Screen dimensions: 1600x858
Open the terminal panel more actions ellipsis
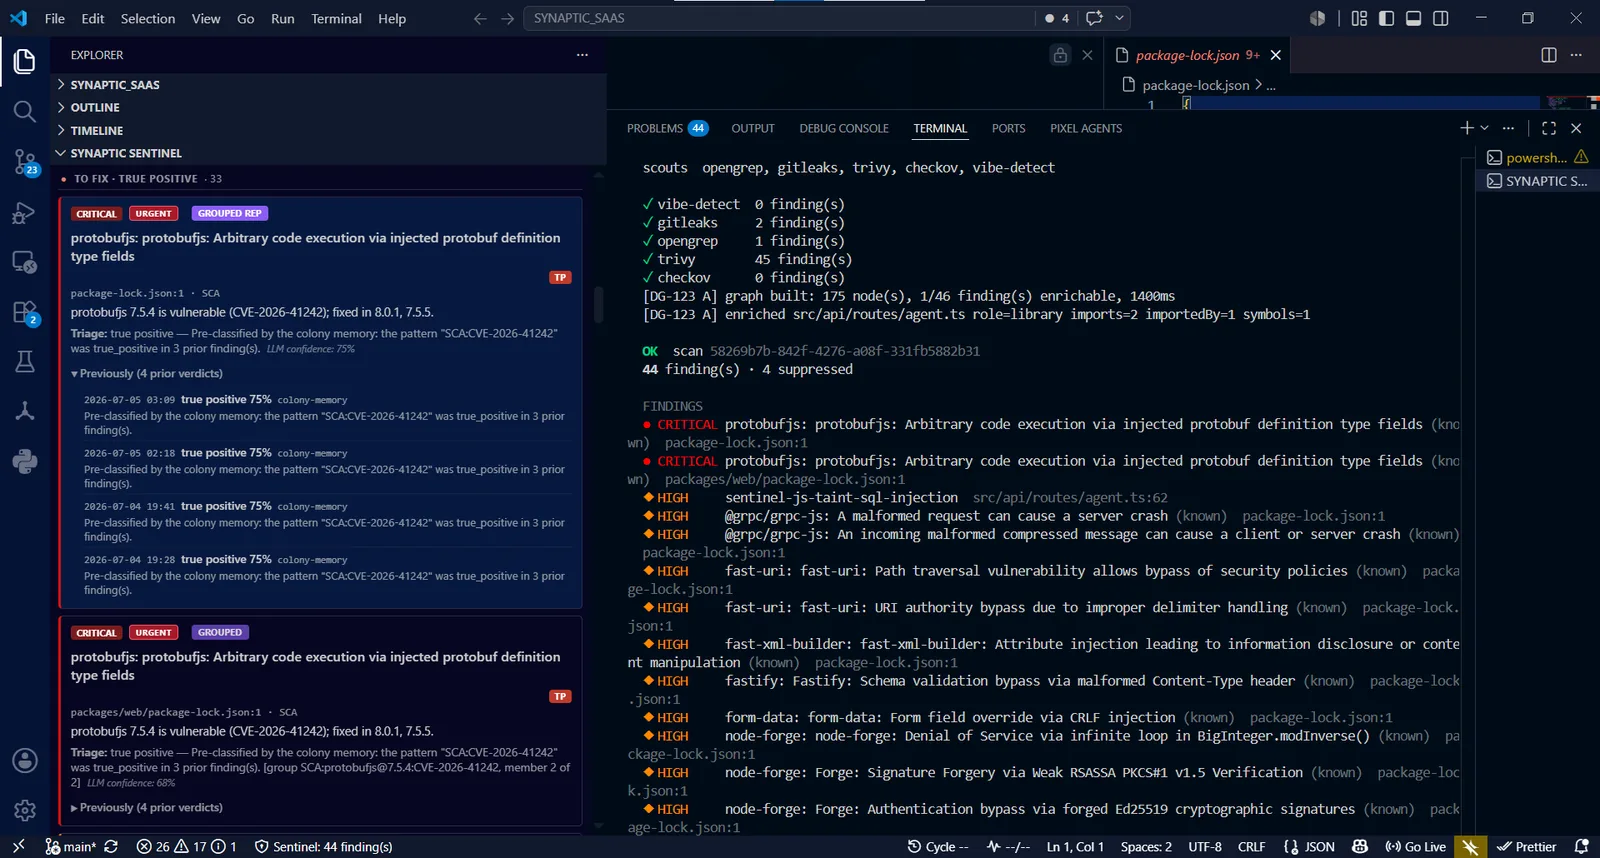pos(1508,128)
